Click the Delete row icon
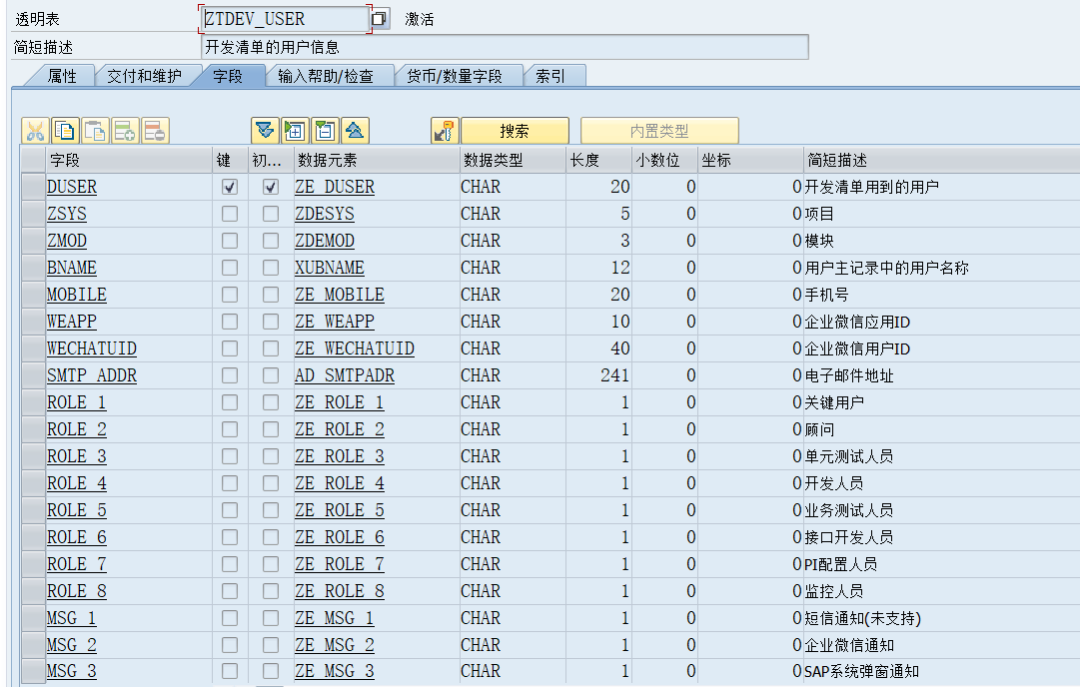This screenshot has width=1080, height=687. pyautogui.click(x=155, y=130)
